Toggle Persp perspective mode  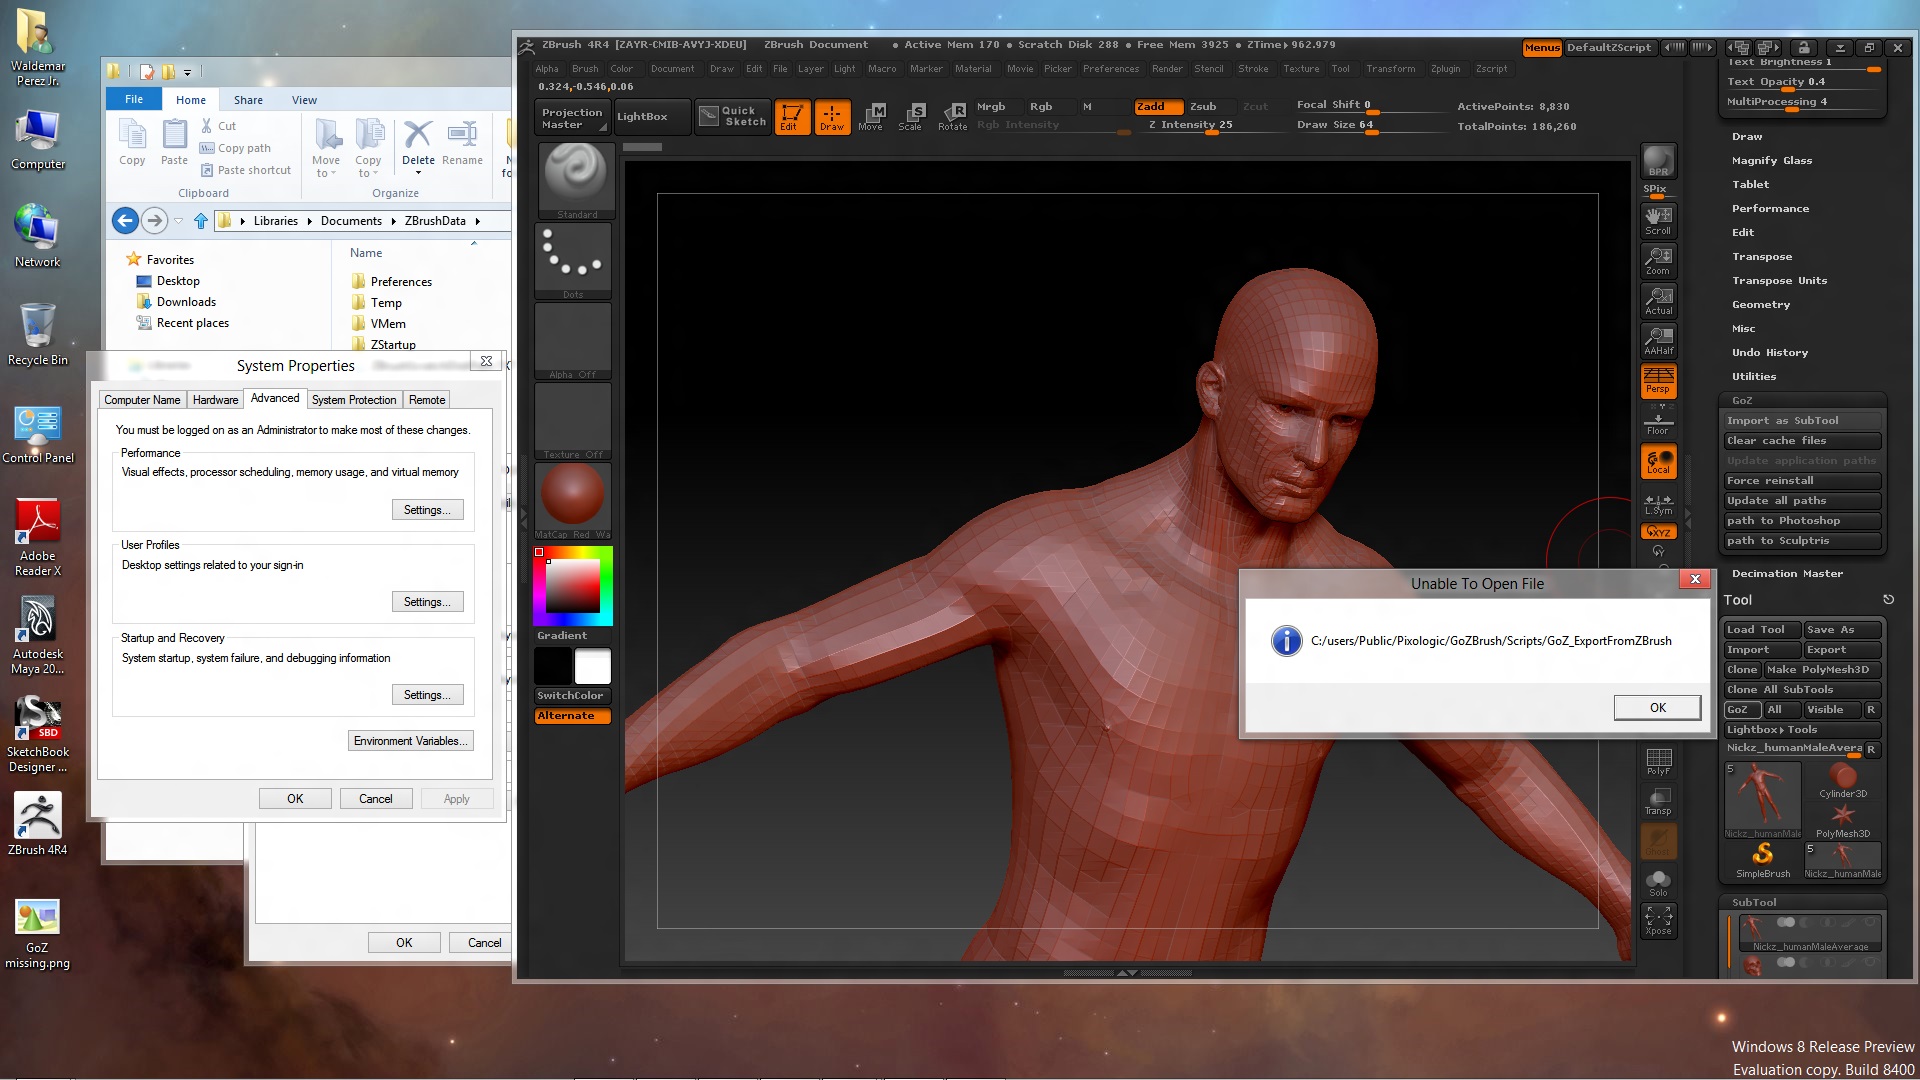coord(1658,380)
